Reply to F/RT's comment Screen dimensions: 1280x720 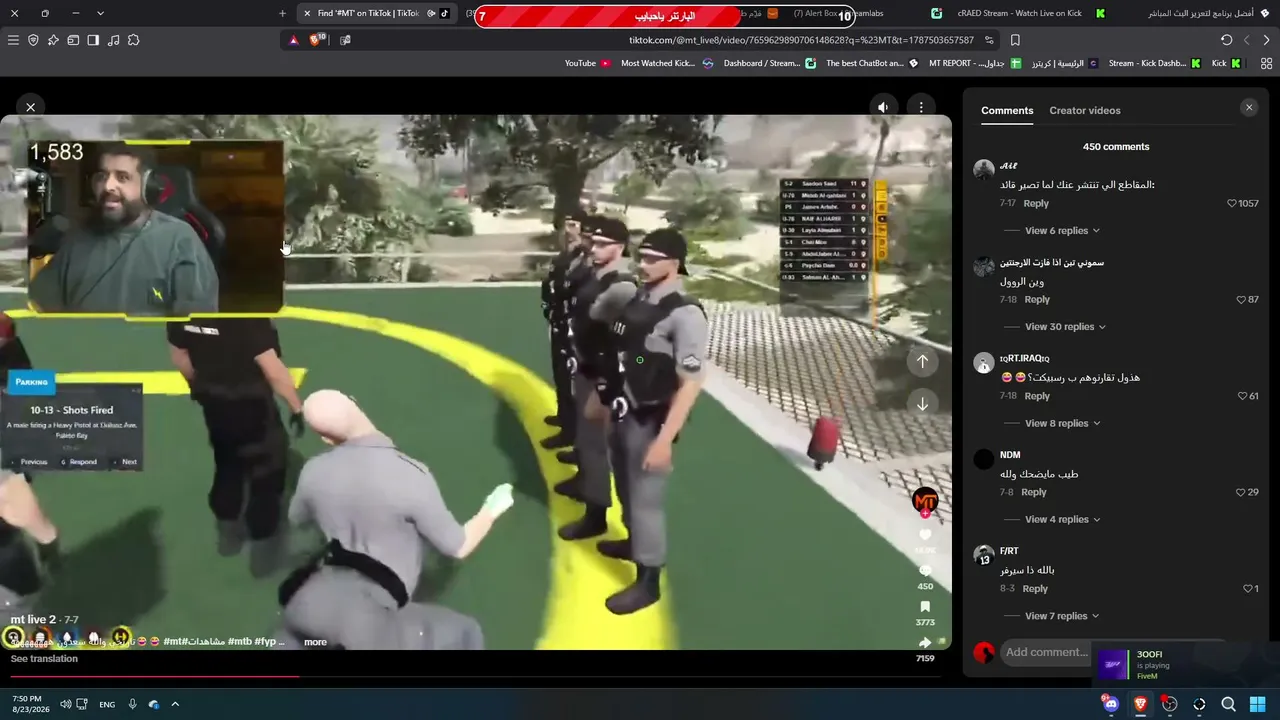tap(1035, 589)
